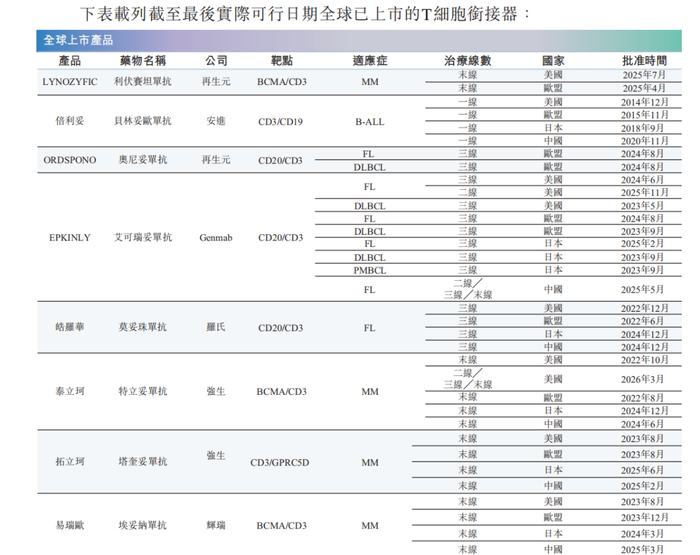Click the 利伏賽坦單抗 drug name
This screenshot has width=700, height=555.
[x=142, y=81]
